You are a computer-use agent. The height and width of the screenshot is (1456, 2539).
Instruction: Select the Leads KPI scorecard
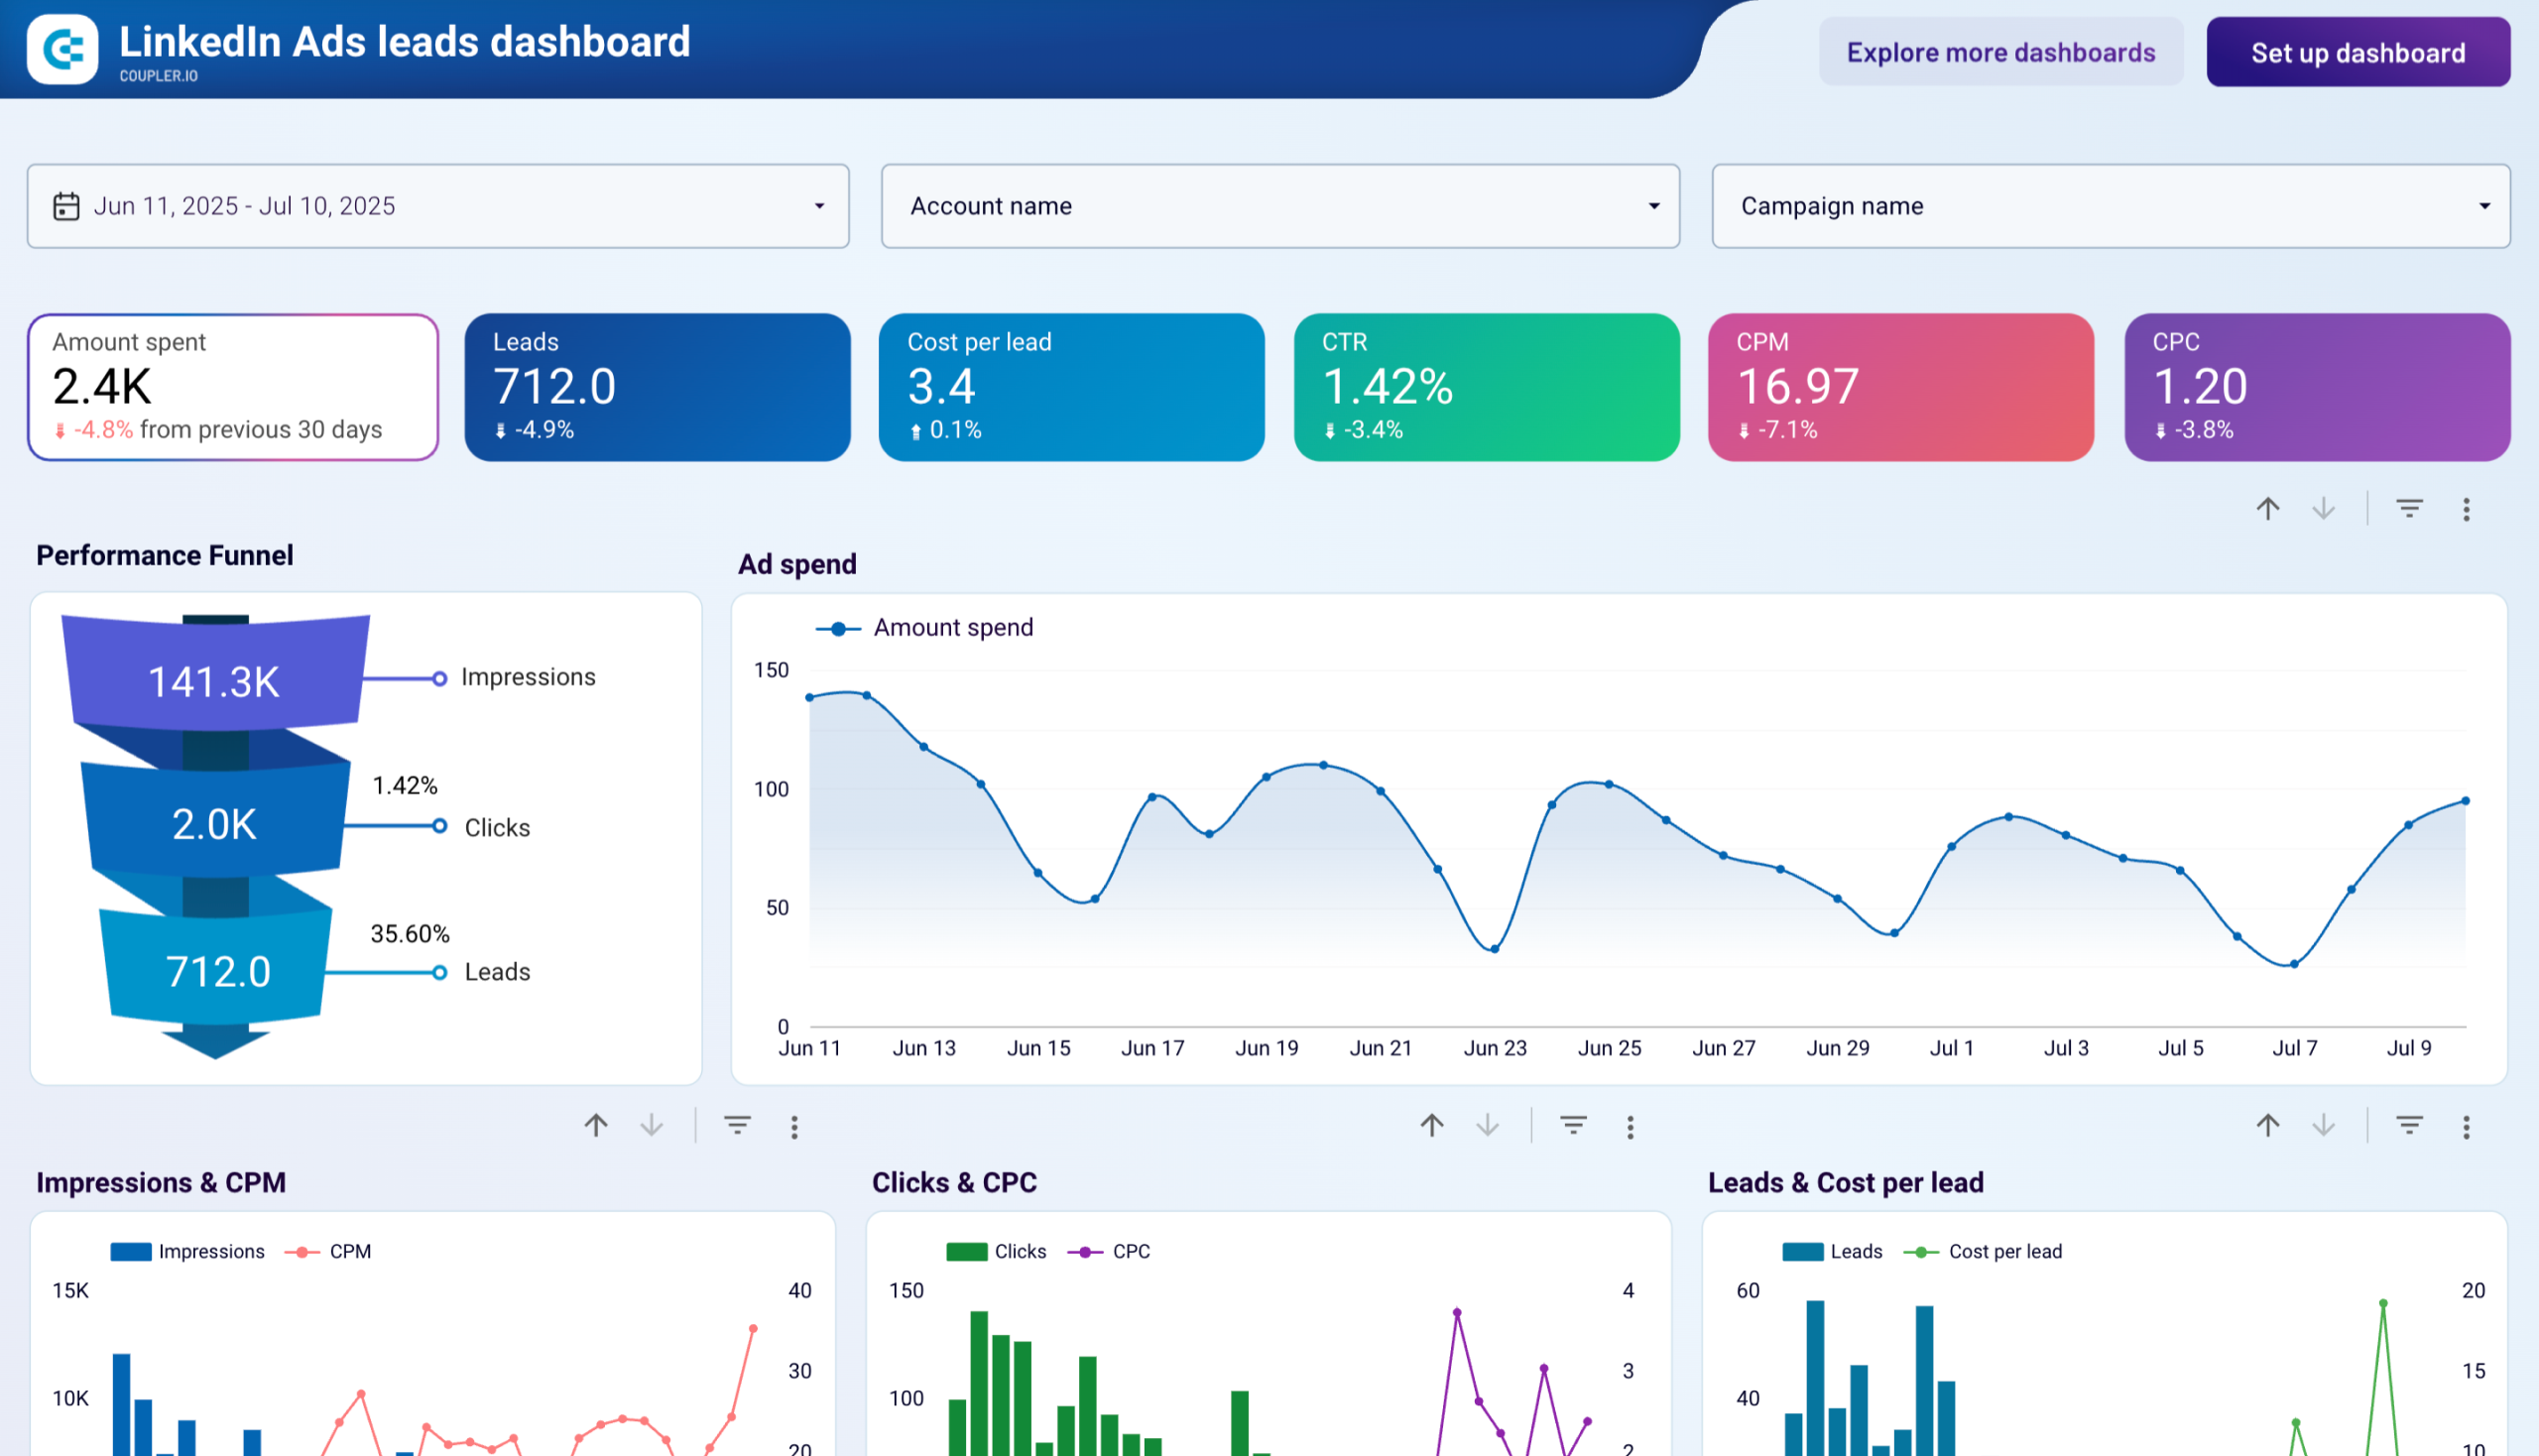point(657,387)
